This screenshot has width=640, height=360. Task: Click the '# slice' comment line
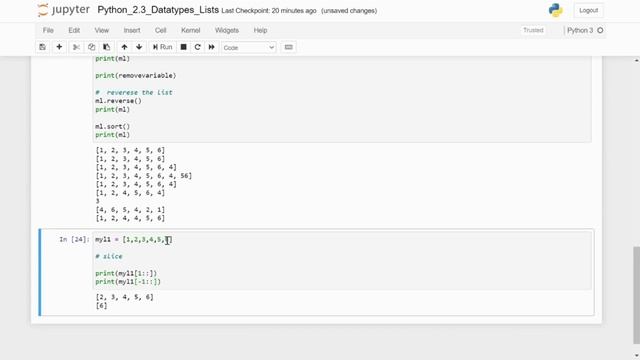(x=109, y=256)
